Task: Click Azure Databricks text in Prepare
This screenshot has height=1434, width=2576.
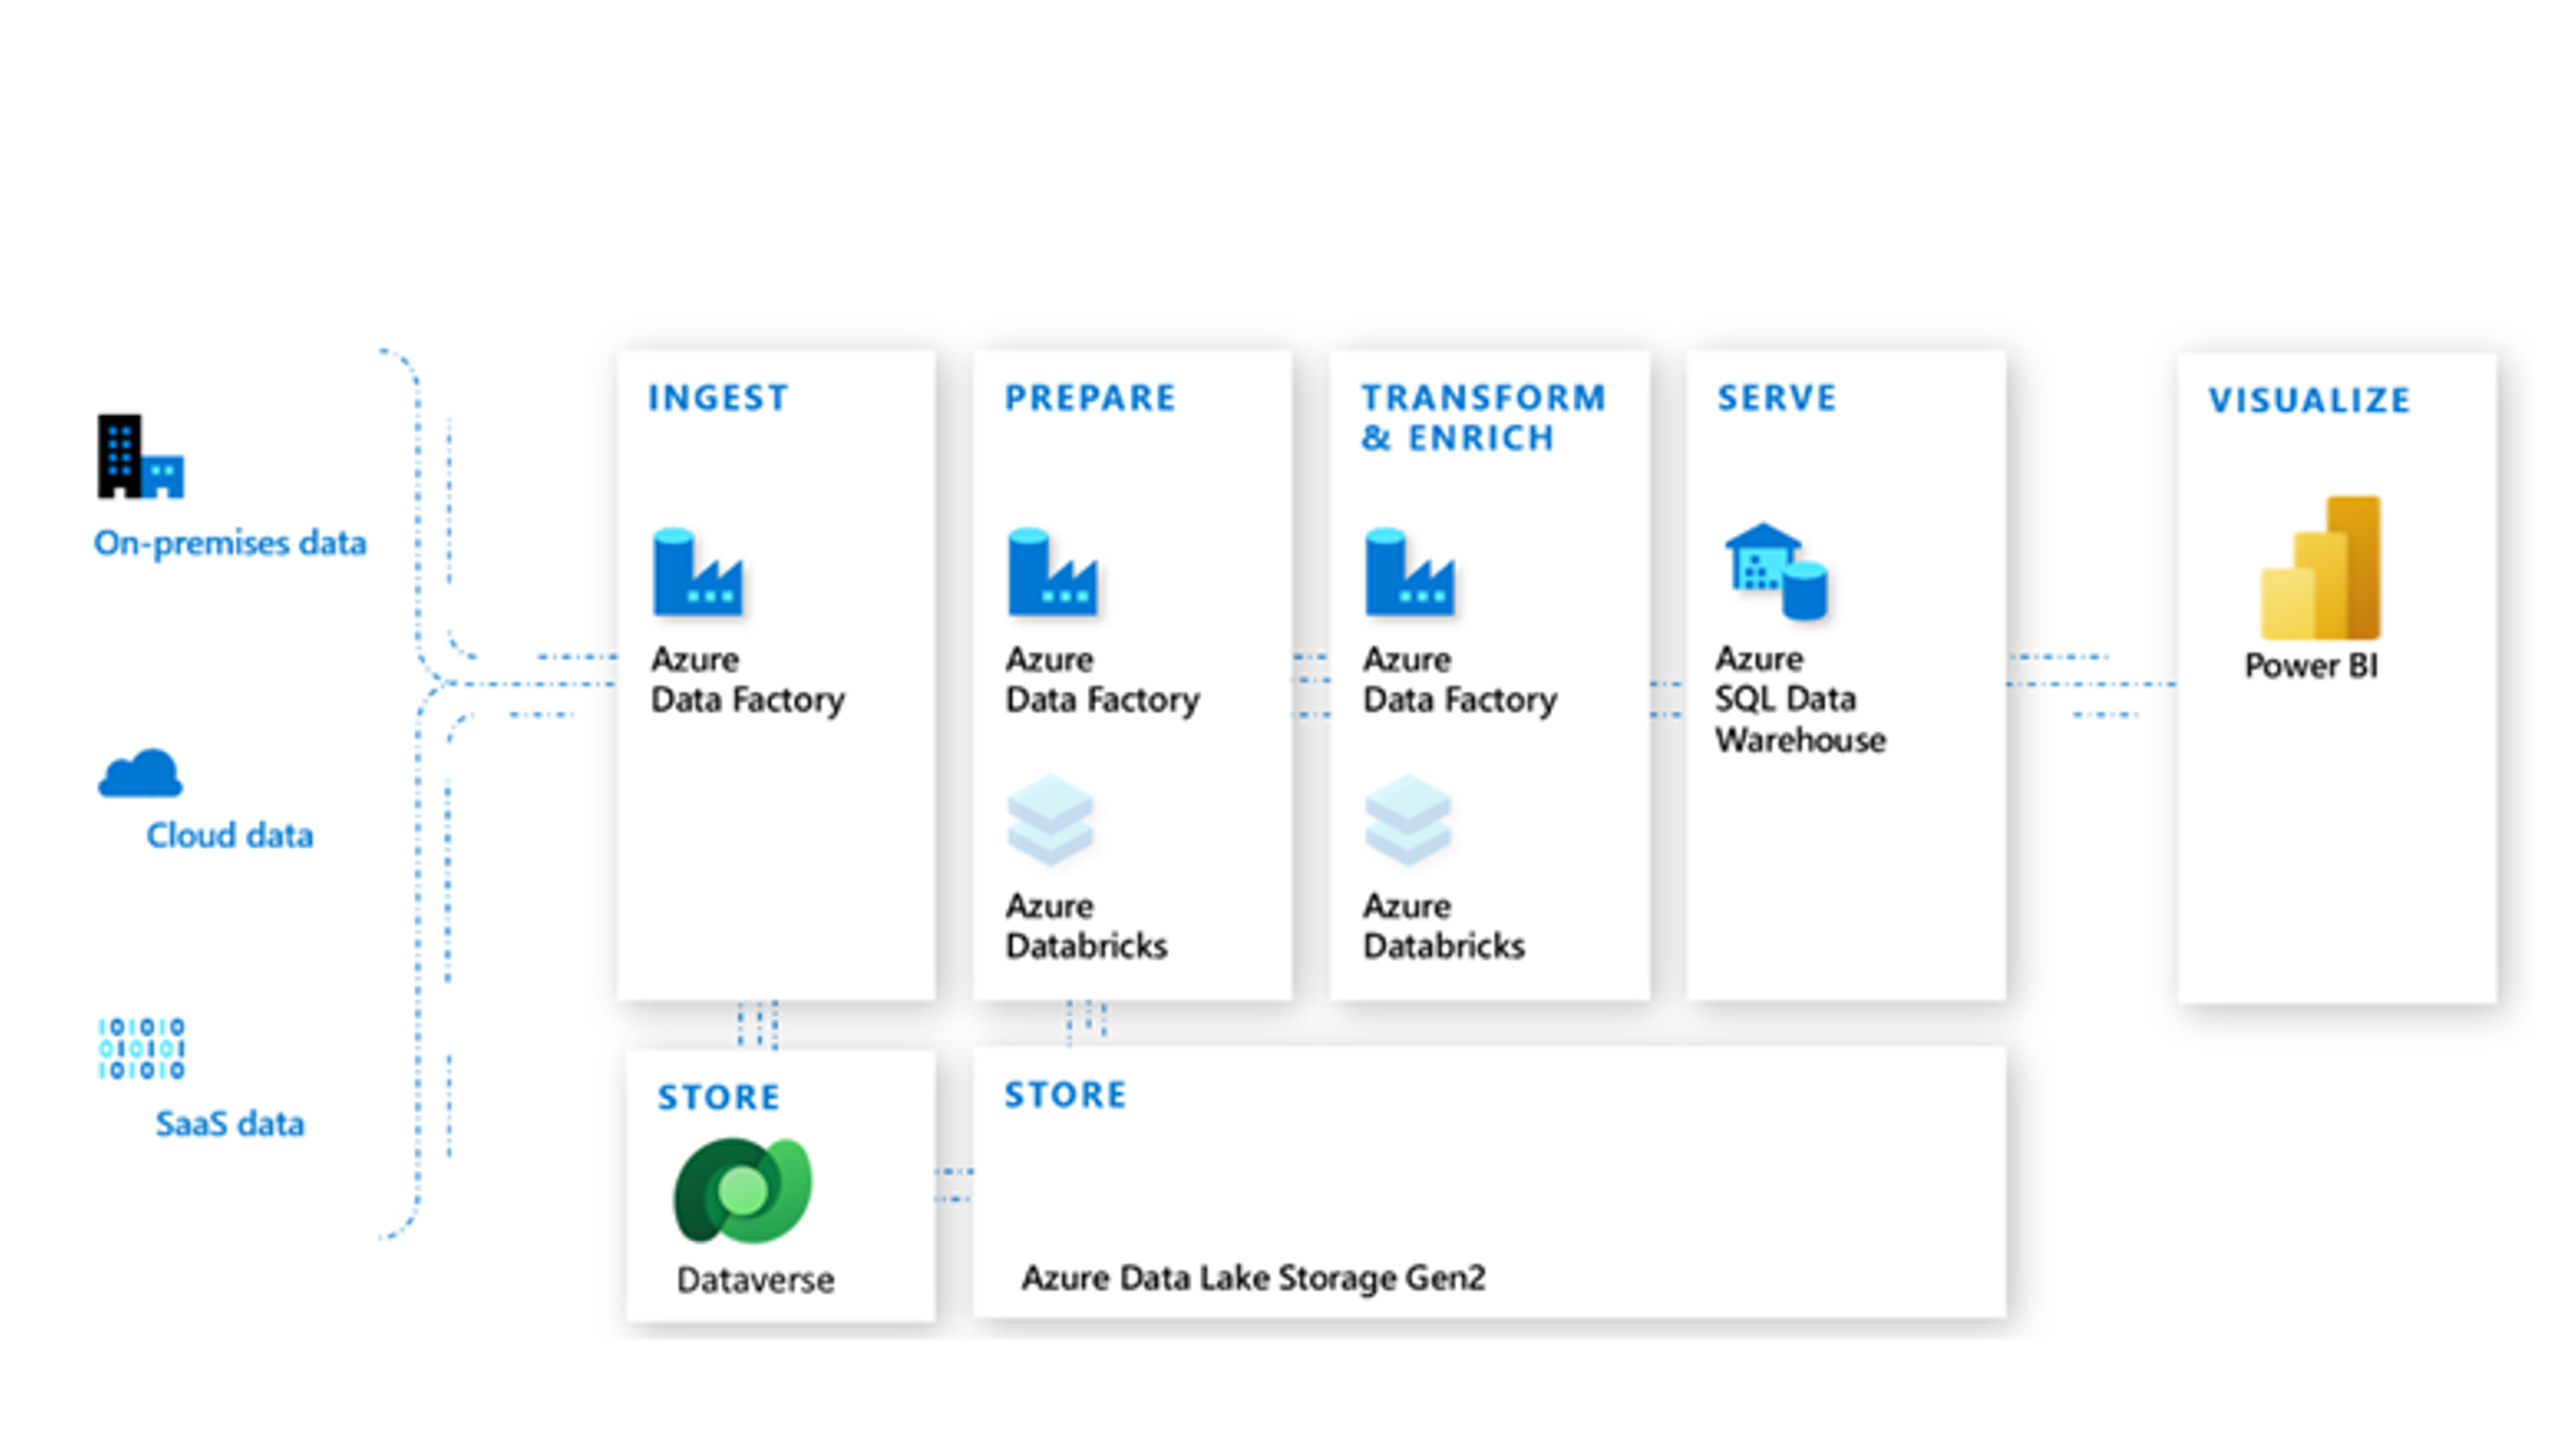Action: coord(1087,926)
